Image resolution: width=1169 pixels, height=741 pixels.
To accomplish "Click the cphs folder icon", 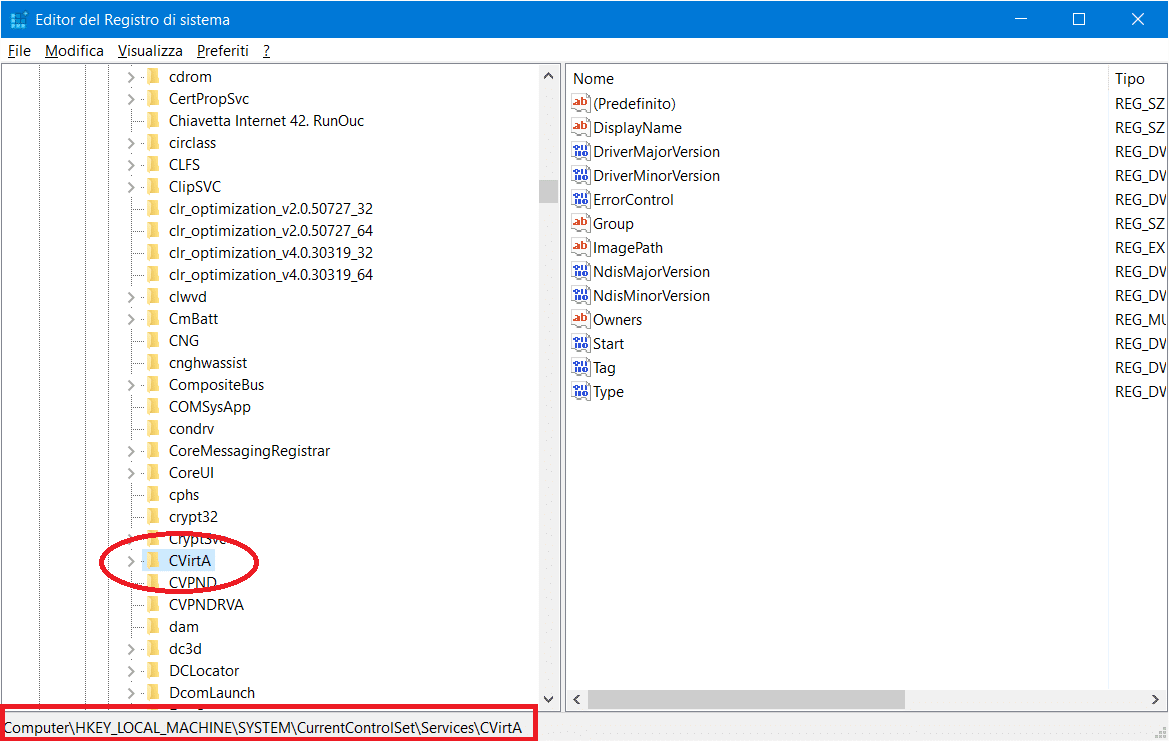I will click(153, 495).
